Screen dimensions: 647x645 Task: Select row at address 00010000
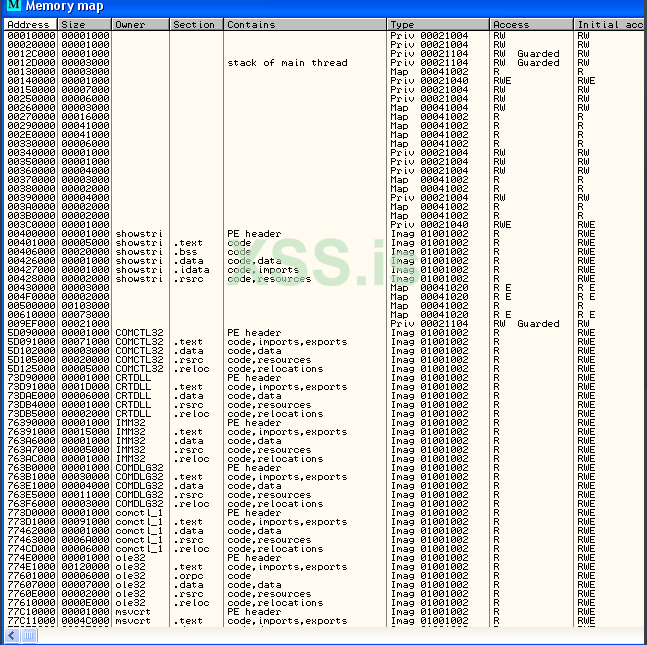[324, 35]
